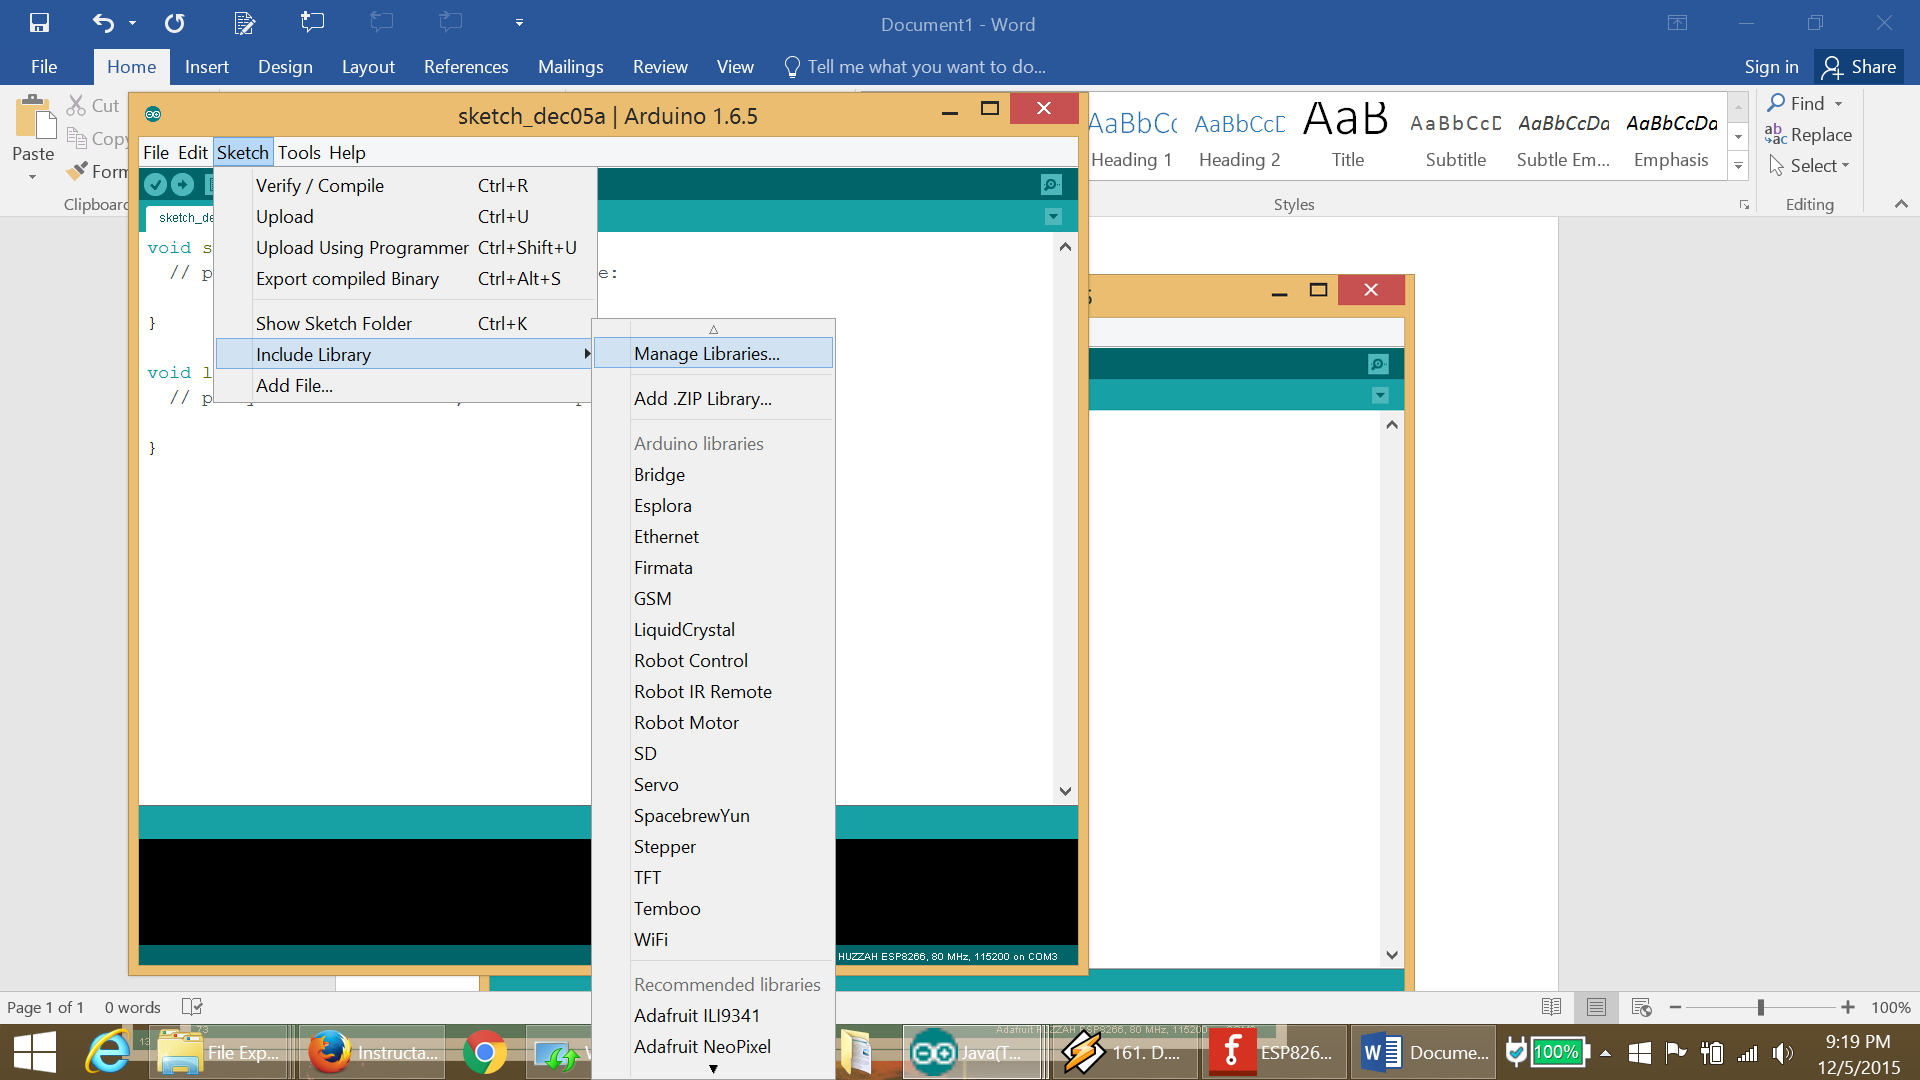Open the Word File tab

(44, 66)
